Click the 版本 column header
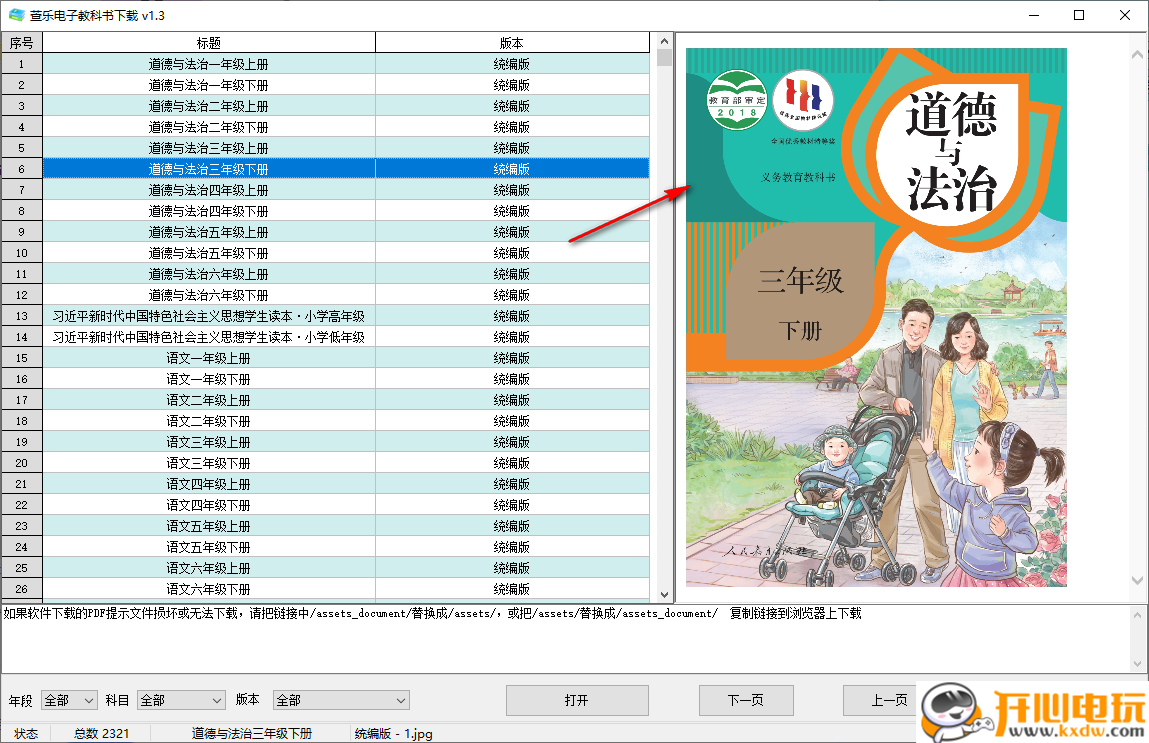The height and width of the screenshot is (743, 1149). tap(512, 42)
